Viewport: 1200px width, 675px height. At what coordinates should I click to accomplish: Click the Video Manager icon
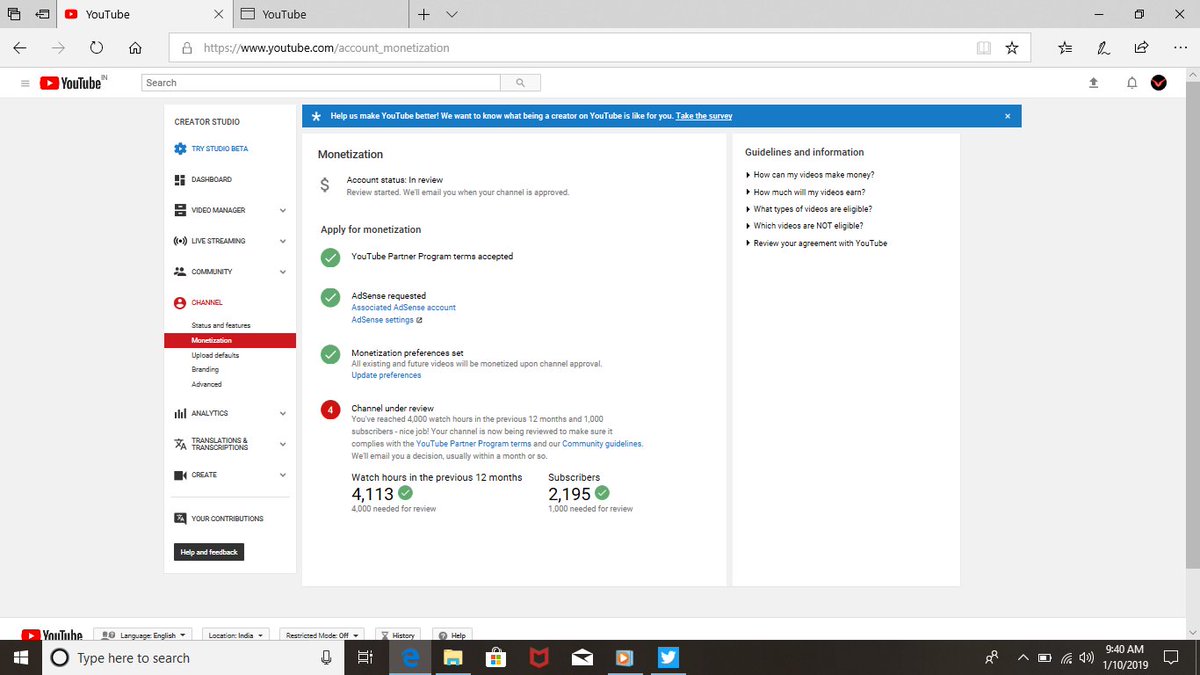pos(180,211)
